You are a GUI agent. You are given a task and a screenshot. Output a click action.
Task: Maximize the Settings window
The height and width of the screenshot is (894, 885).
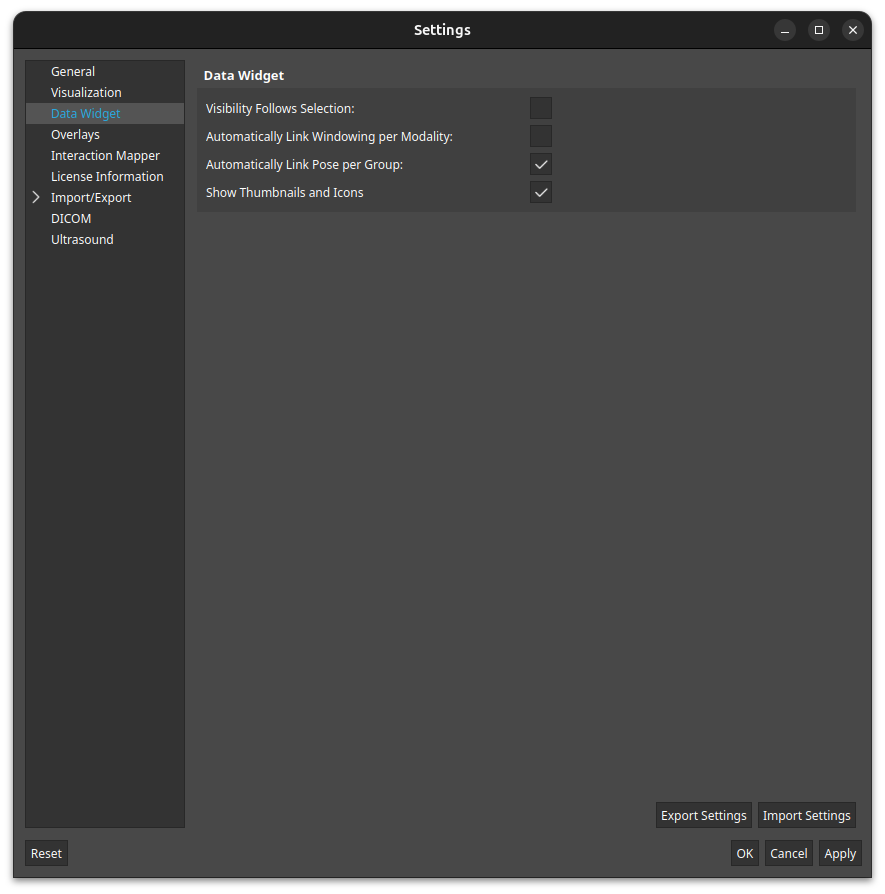819,30
